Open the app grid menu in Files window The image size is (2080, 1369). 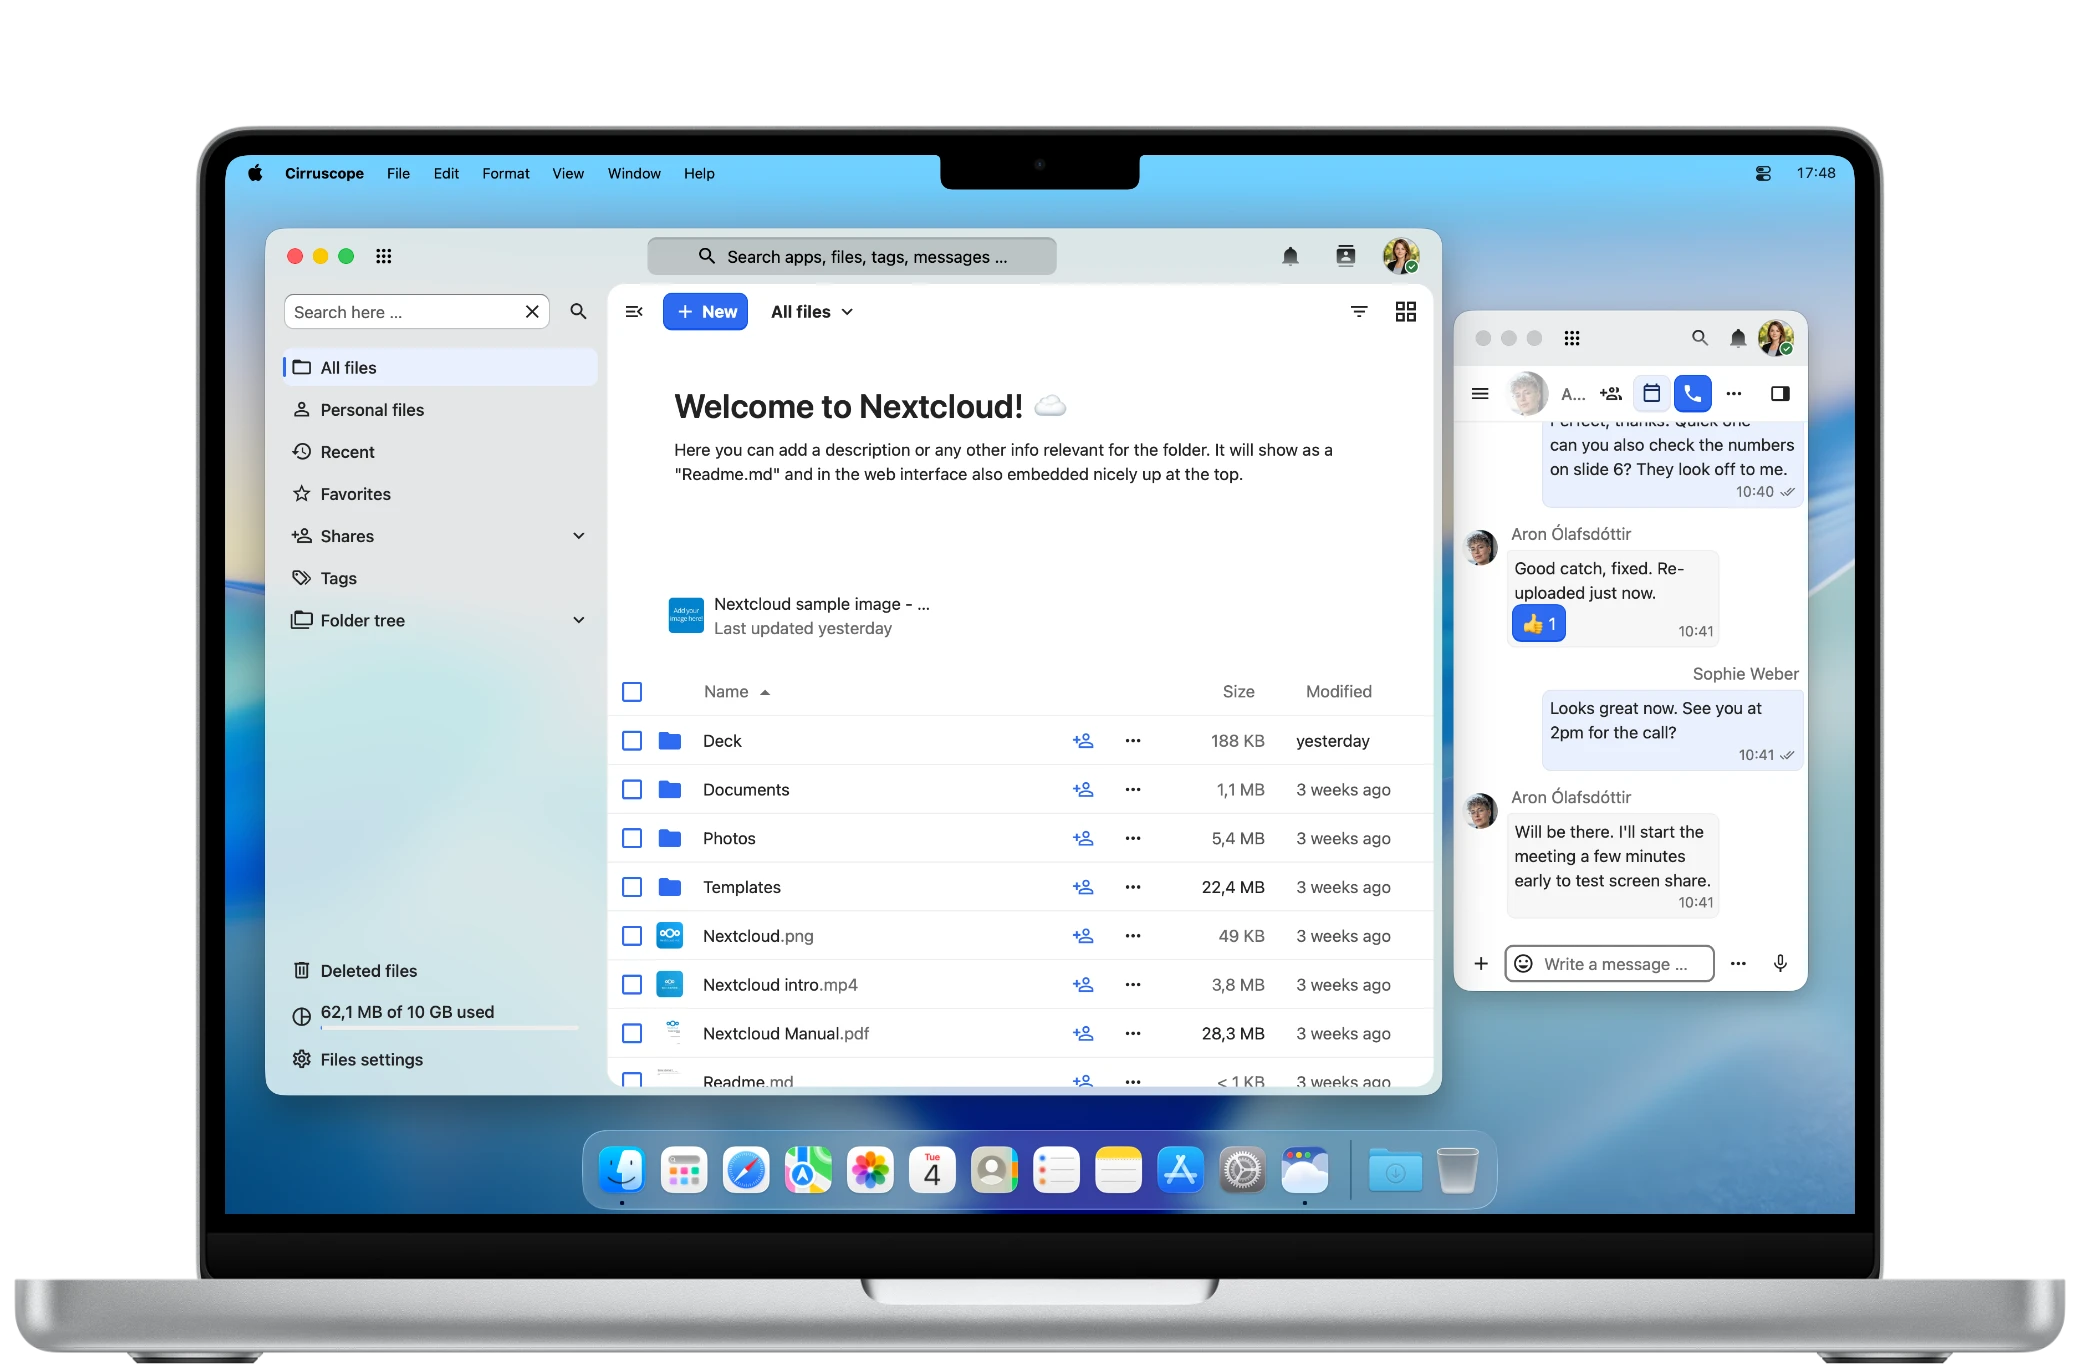pos(383,256)
